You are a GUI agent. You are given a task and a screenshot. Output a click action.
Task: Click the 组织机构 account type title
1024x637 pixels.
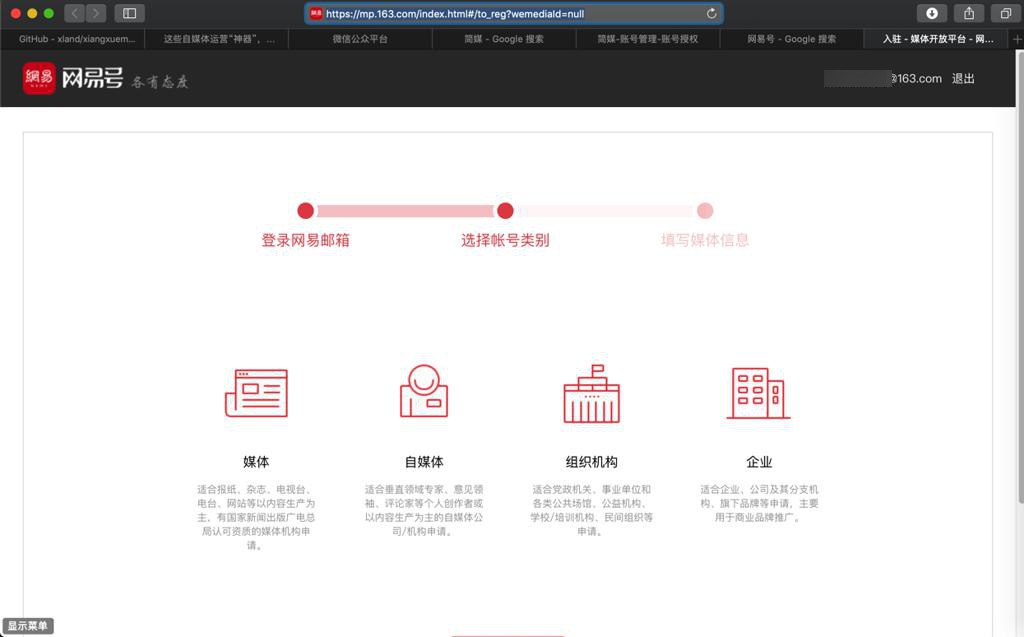(592, 462)
